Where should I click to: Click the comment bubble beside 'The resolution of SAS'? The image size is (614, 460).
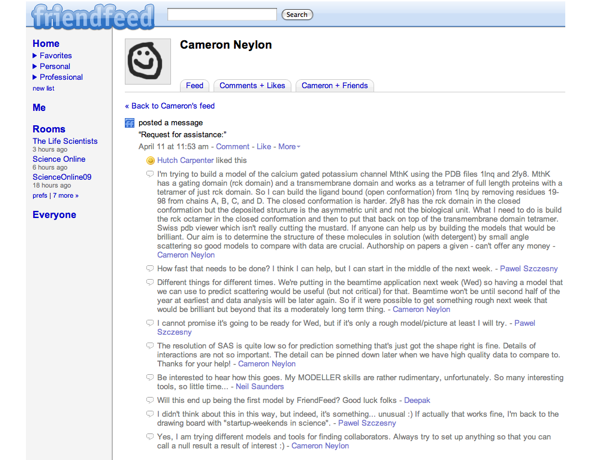pyautogui.click(x=150, y=346)
